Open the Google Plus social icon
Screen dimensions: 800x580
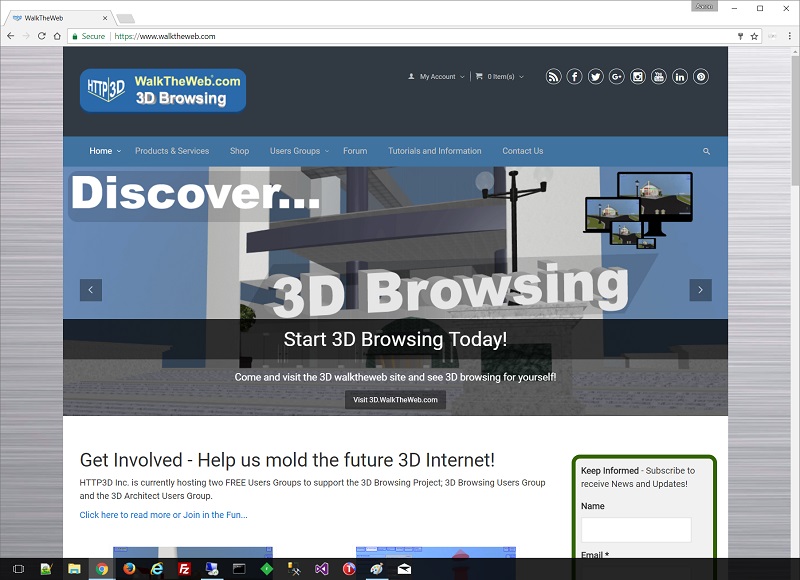[x=616, y=77]
